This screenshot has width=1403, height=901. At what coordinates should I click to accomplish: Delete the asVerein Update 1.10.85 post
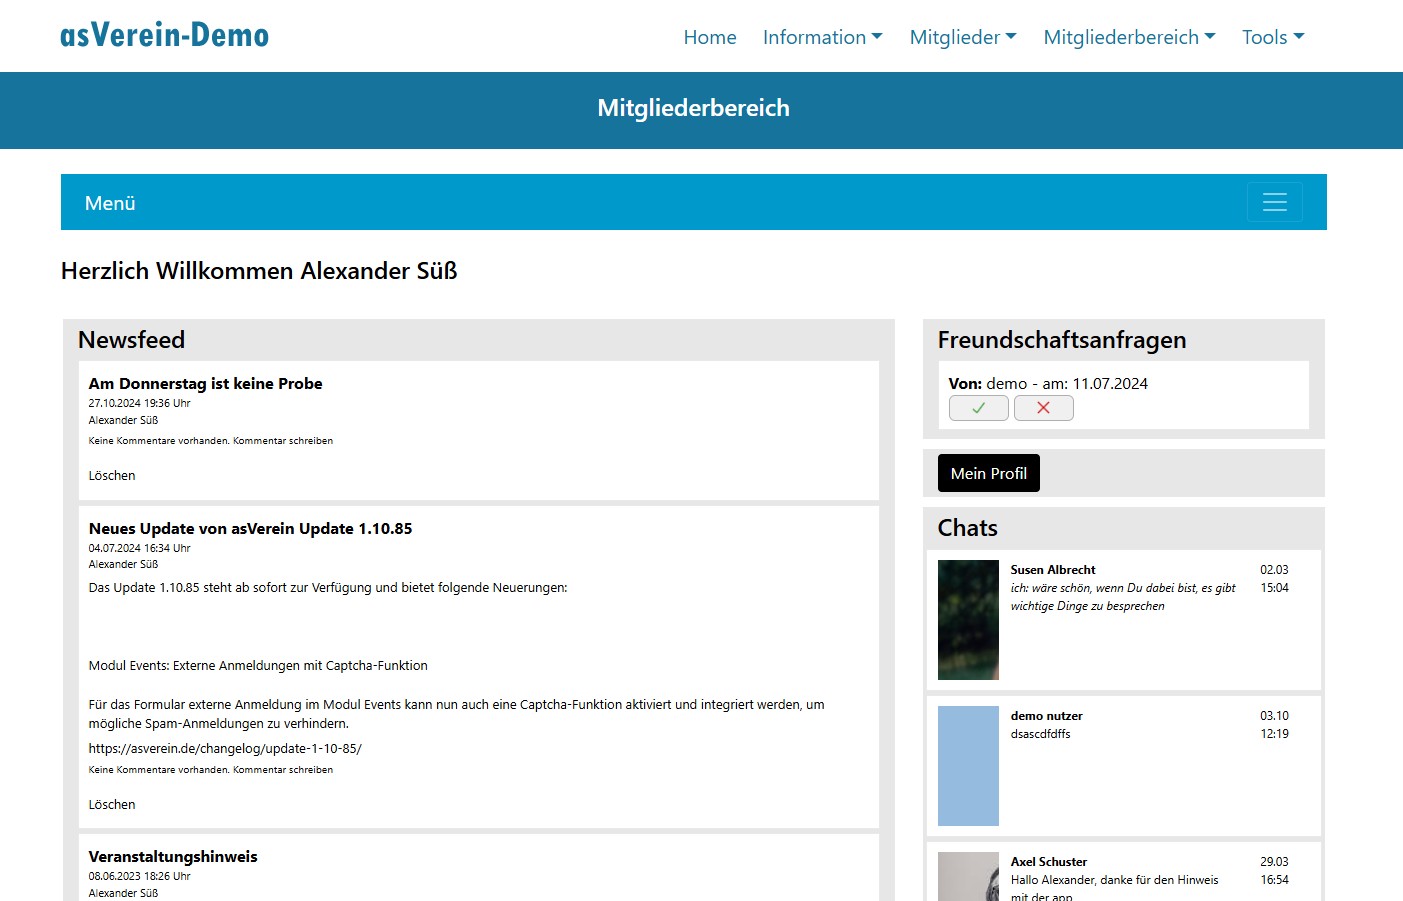click(112, 805)
